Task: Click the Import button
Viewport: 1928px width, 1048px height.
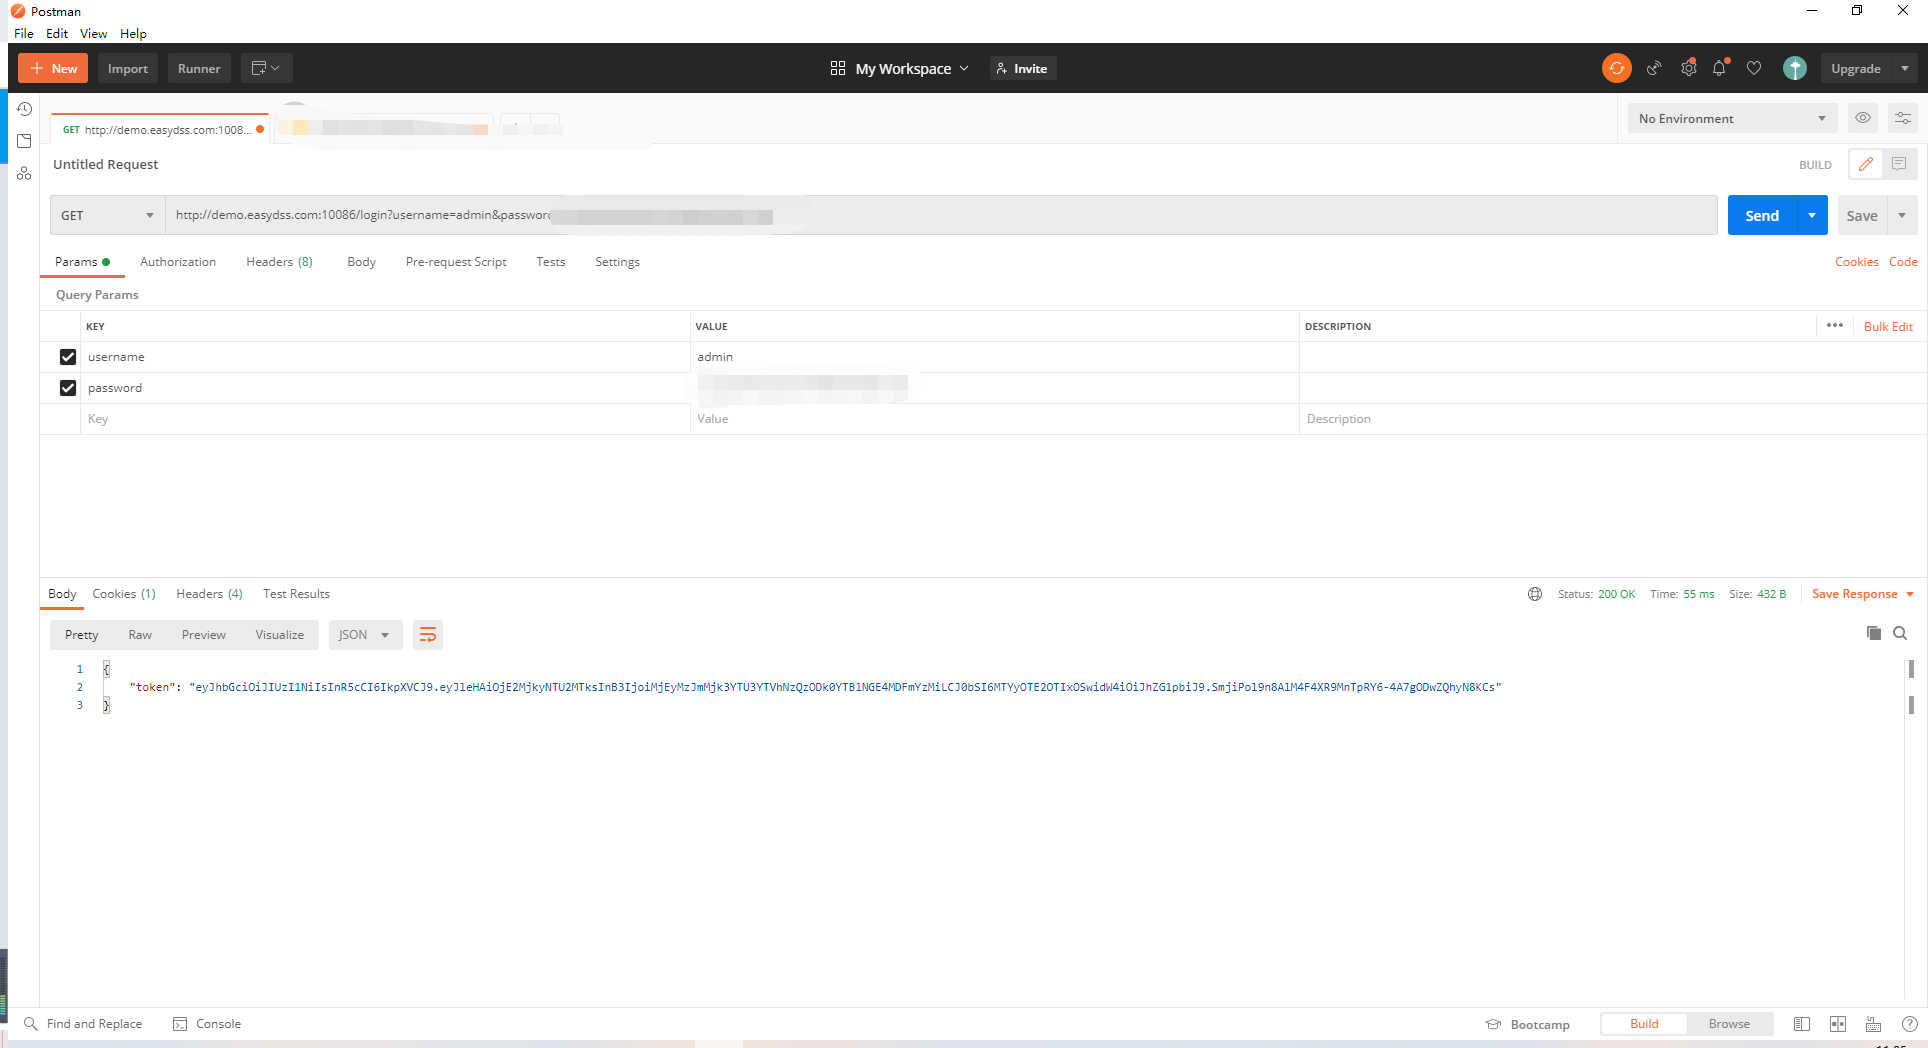Action: coord(127,68)
